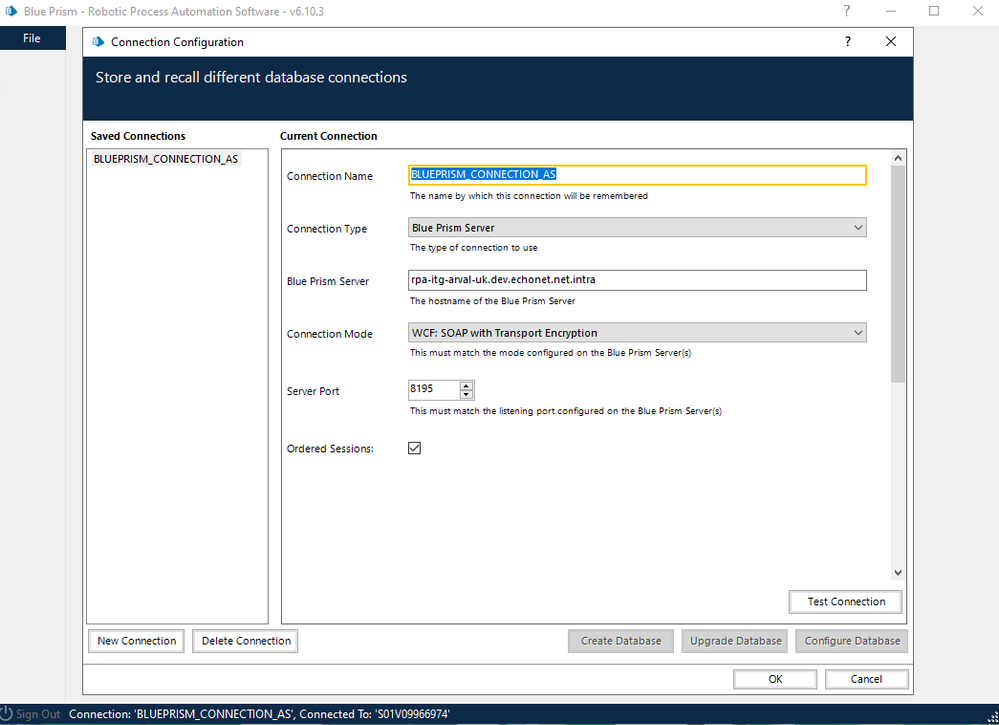This screenshot has width=999, height=725.
Task: Click the 'Blue Prism Server' field label
Action: 327,282
